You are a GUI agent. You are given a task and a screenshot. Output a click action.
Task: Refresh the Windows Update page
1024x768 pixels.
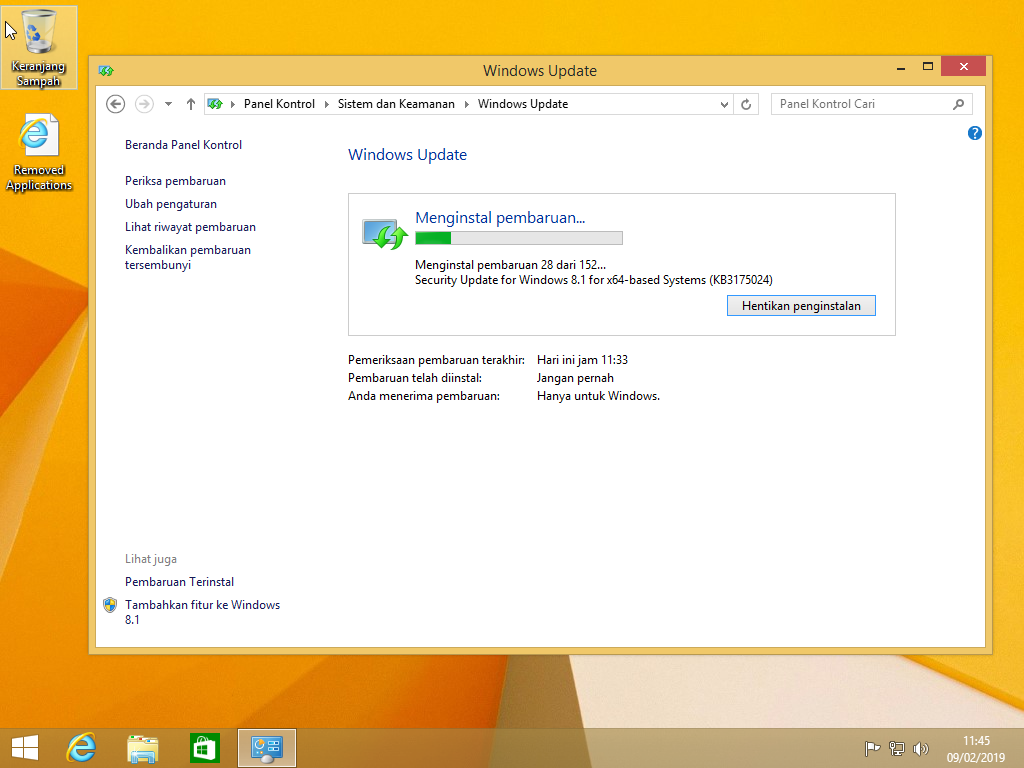click(746, 104)
